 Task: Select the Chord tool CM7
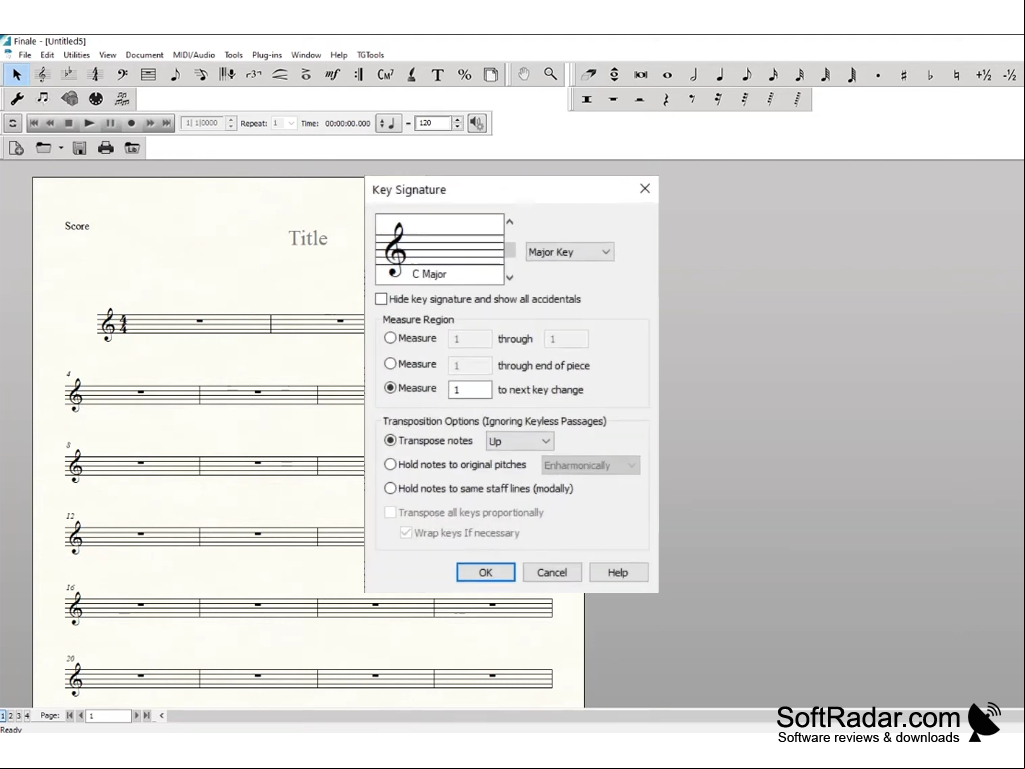point(386,75)
